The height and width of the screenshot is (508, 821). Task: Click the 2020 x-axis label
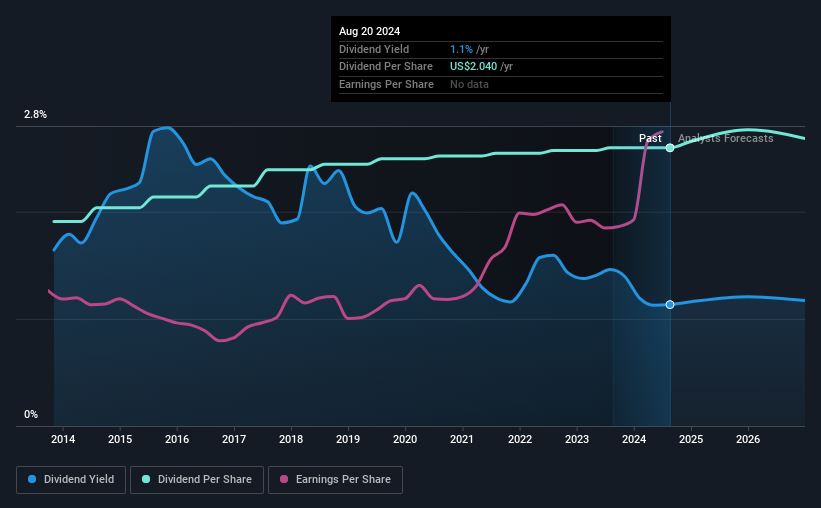pos(405,439)
